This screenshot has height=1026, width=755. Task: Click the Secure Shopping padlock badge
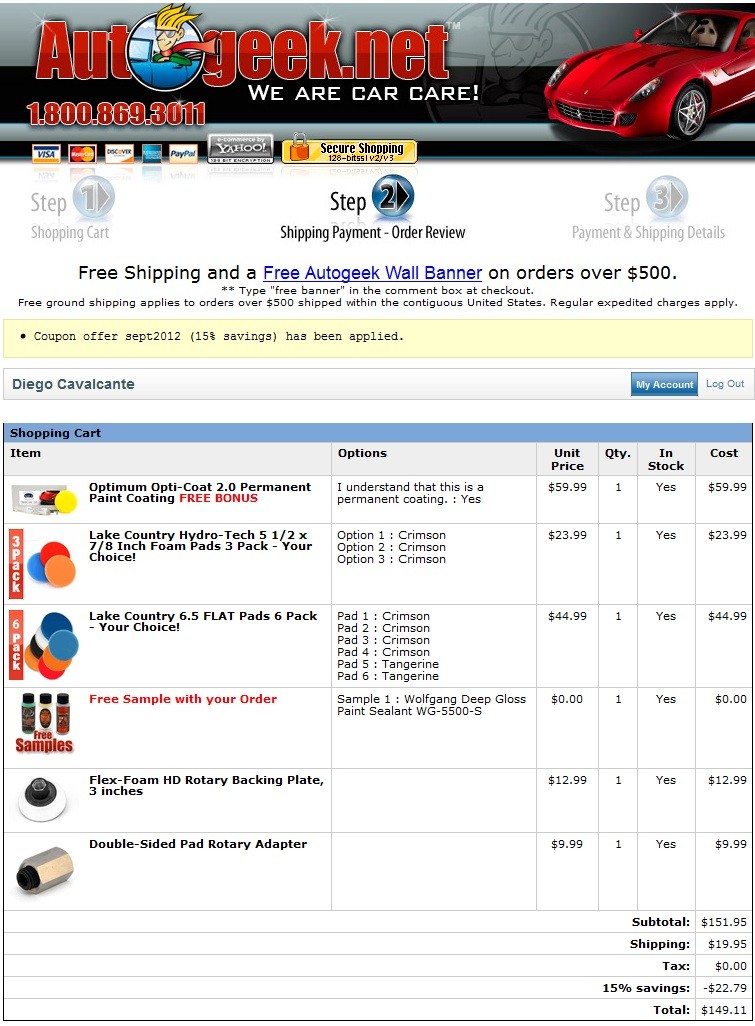coord(349,149)
